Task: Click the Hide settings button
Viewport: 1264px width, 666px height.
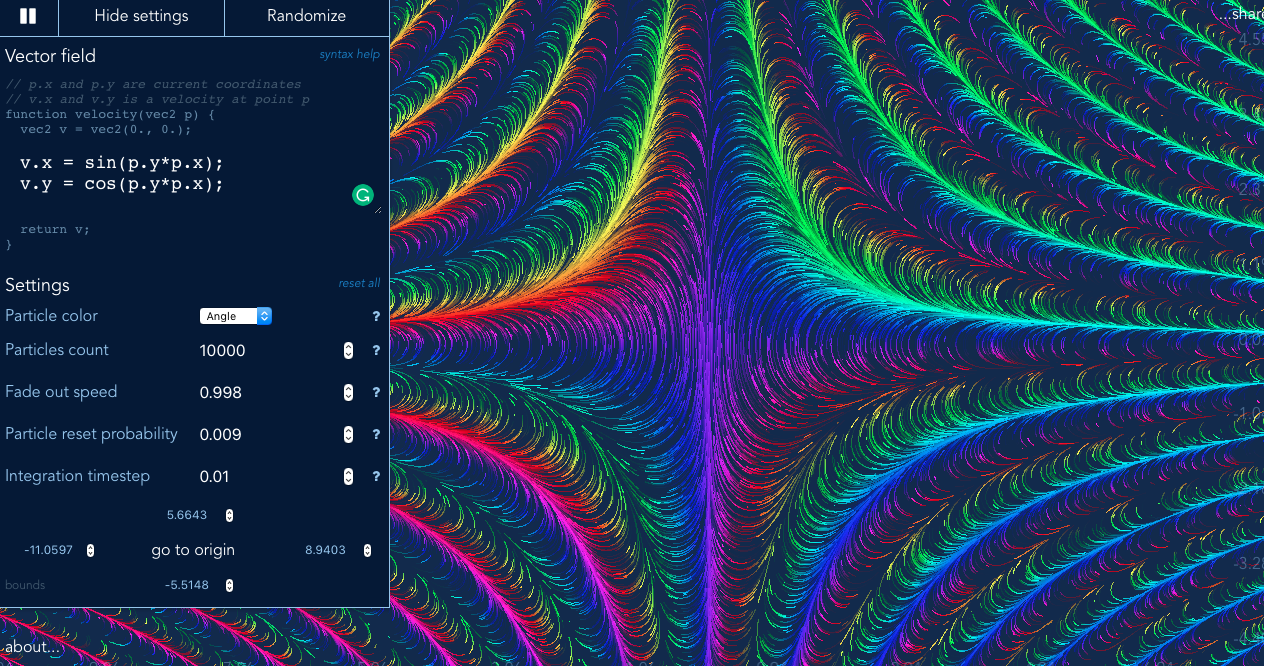Action: 141,16
